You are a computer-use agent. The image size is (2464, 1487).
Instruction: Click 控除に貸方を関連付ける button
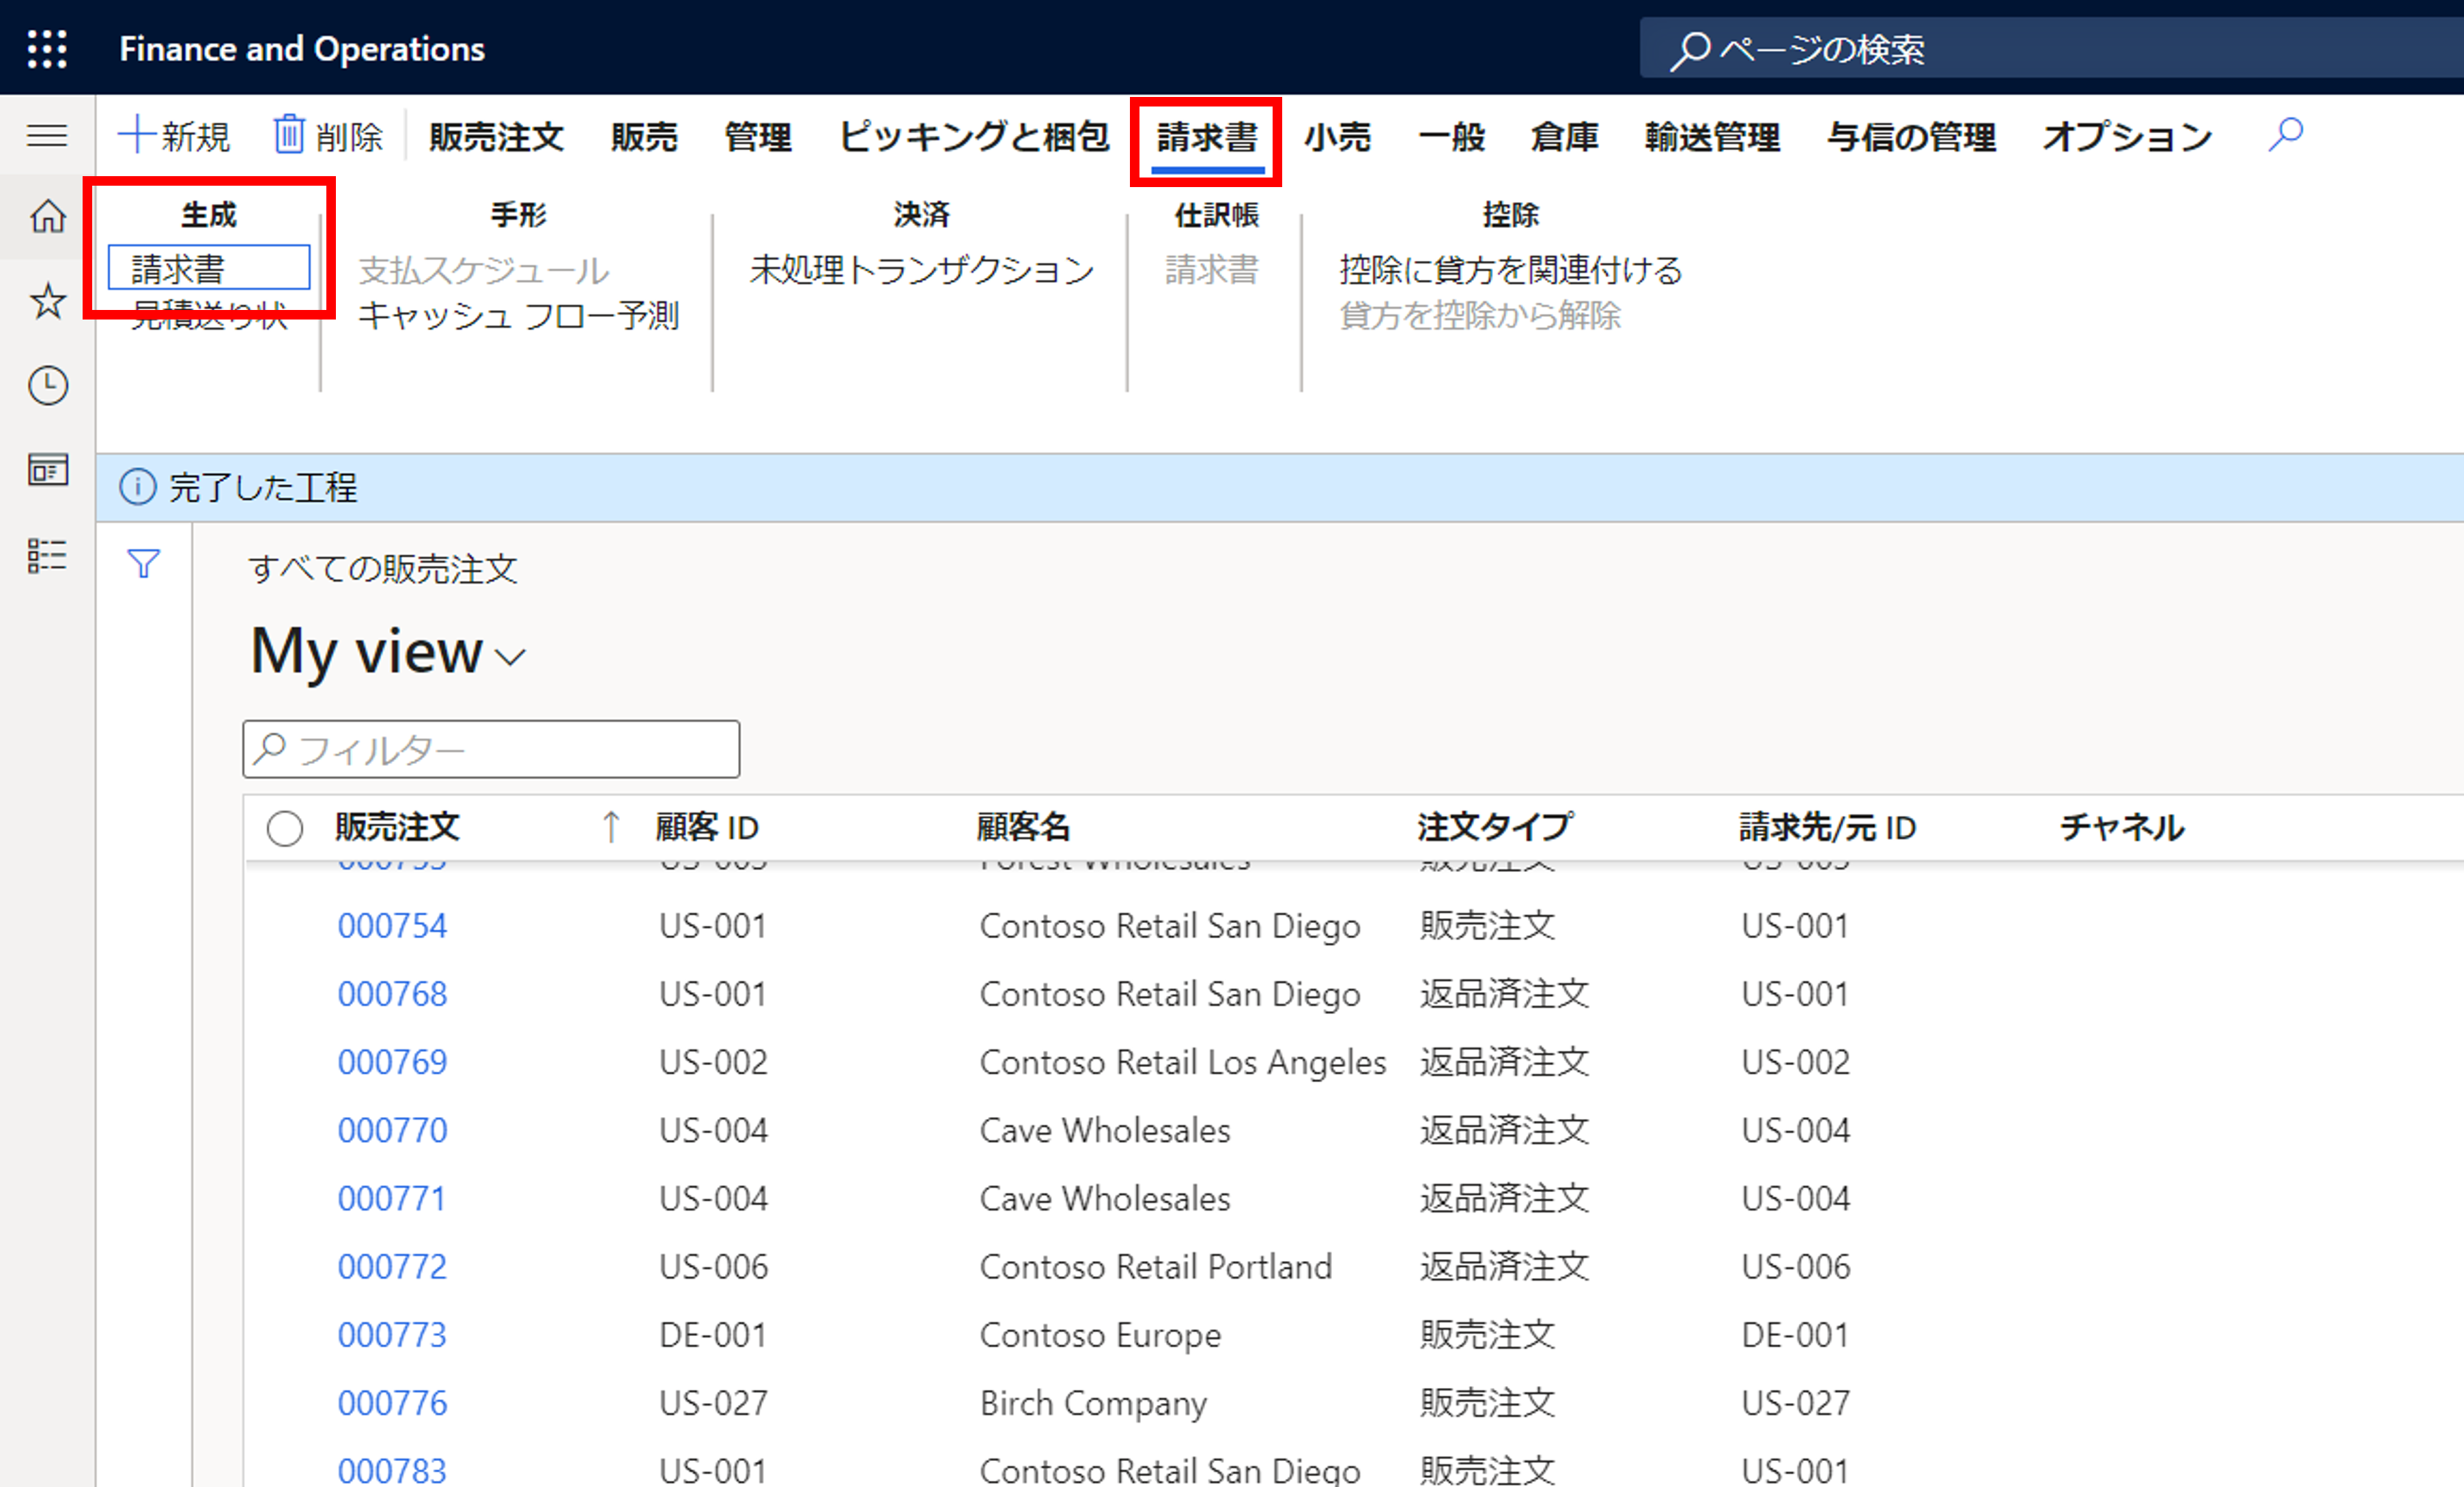tap(1511, 269)
